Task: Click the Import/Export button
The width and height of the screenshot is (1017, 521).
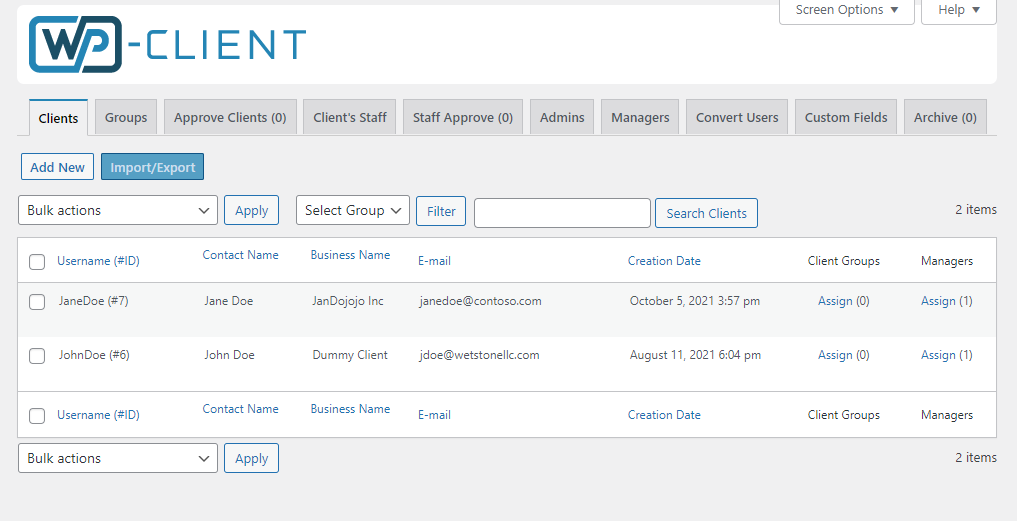Action: pos(152,167)
